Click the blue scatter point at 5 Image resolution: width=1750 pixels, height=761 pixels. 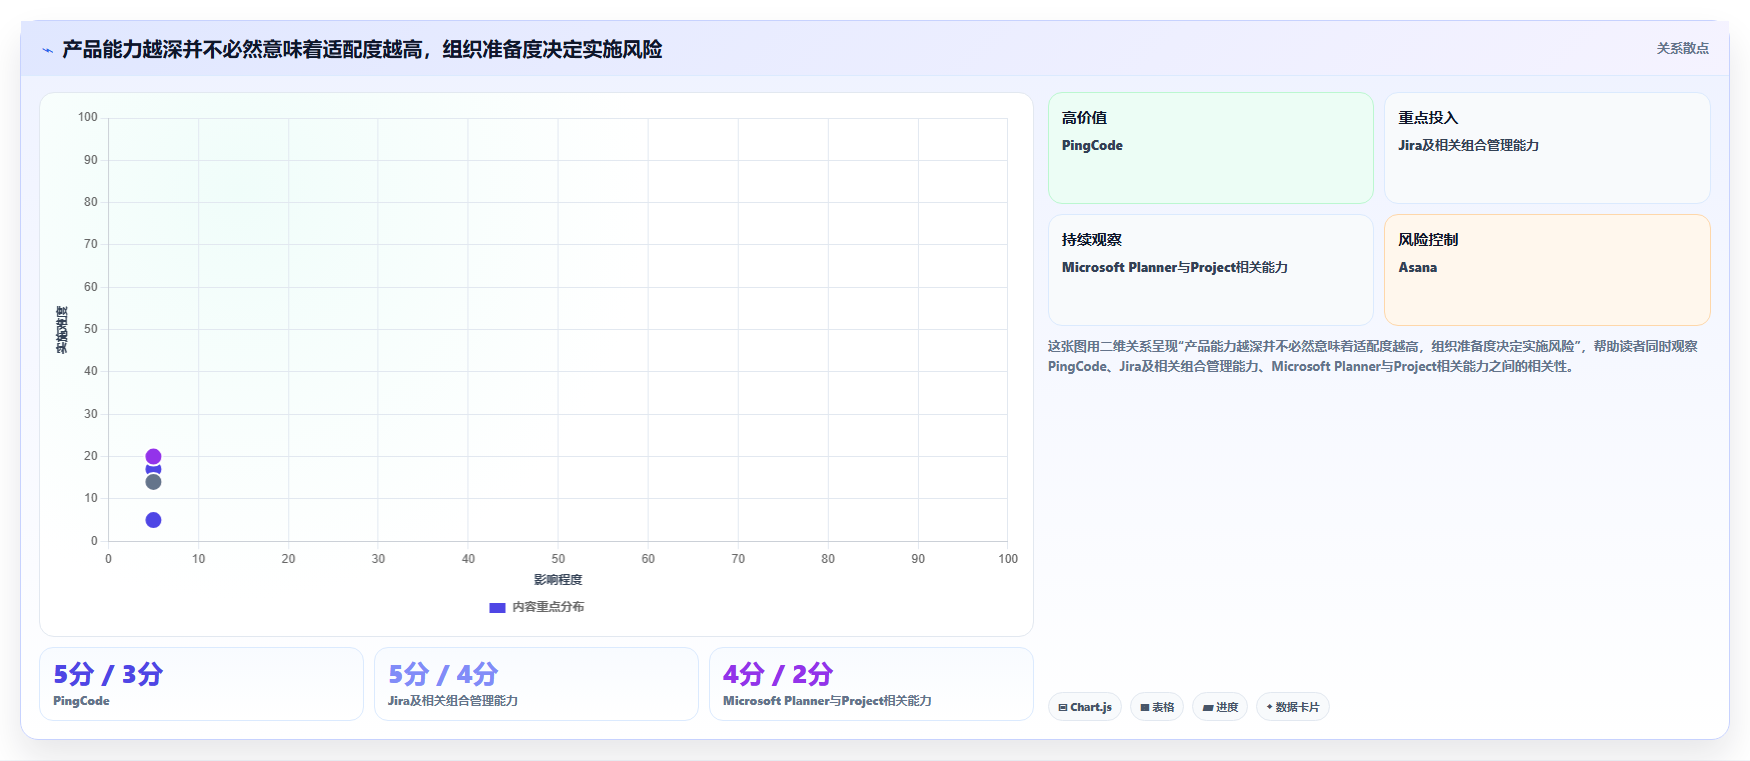(x=153, y=520)
